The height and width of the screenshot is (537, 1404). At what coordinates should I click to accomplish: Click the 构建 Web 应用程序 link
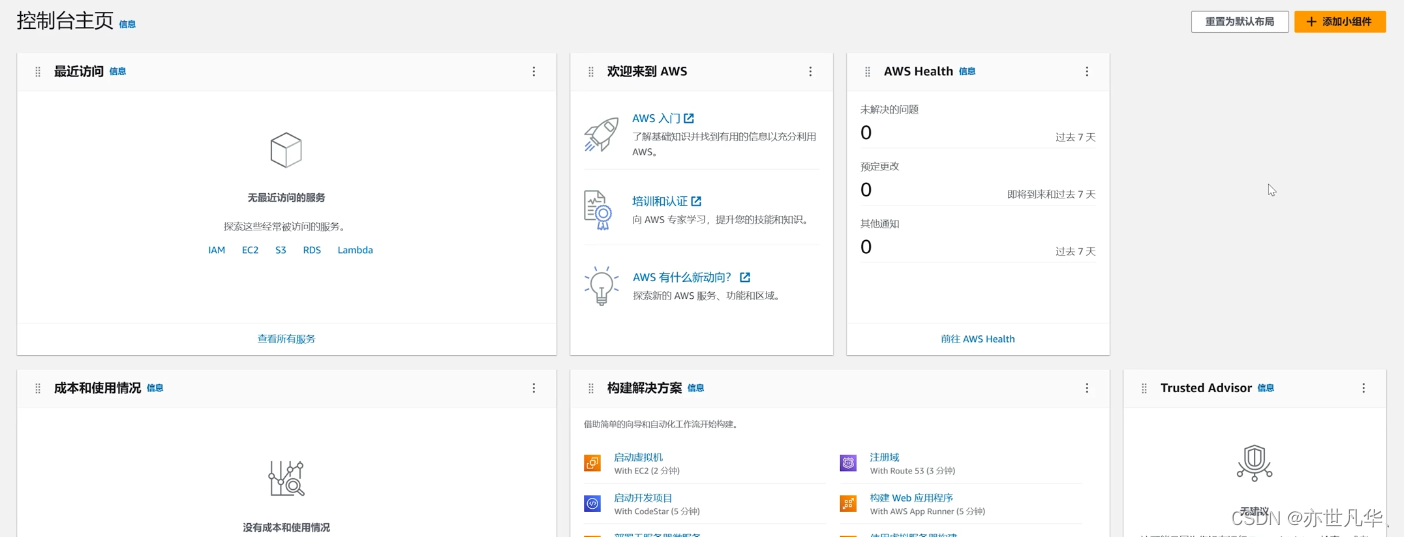[911, 498]
